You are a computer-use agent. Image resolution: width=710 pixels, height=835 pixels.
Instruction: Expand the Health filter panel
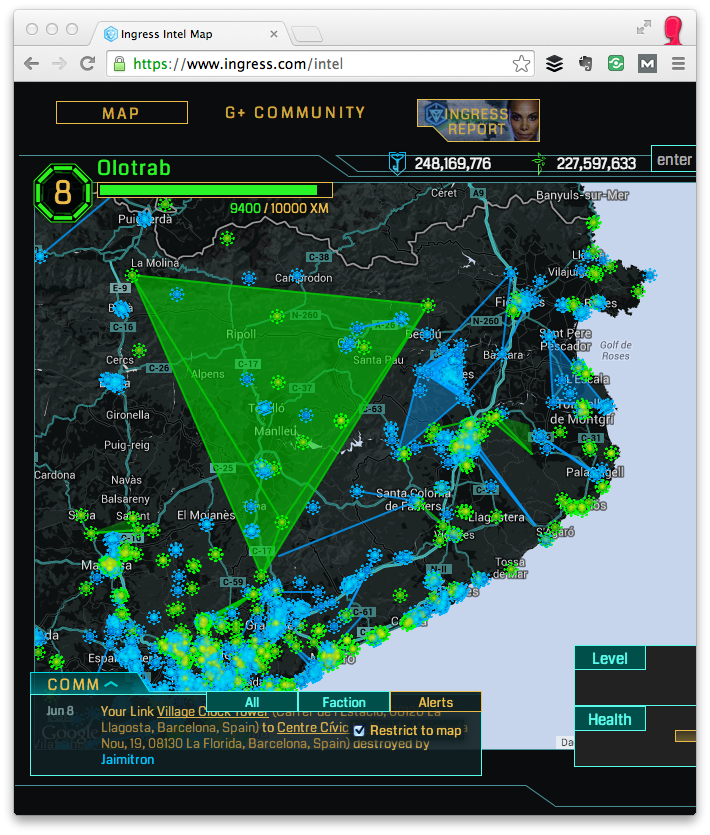tap(610, 719)
